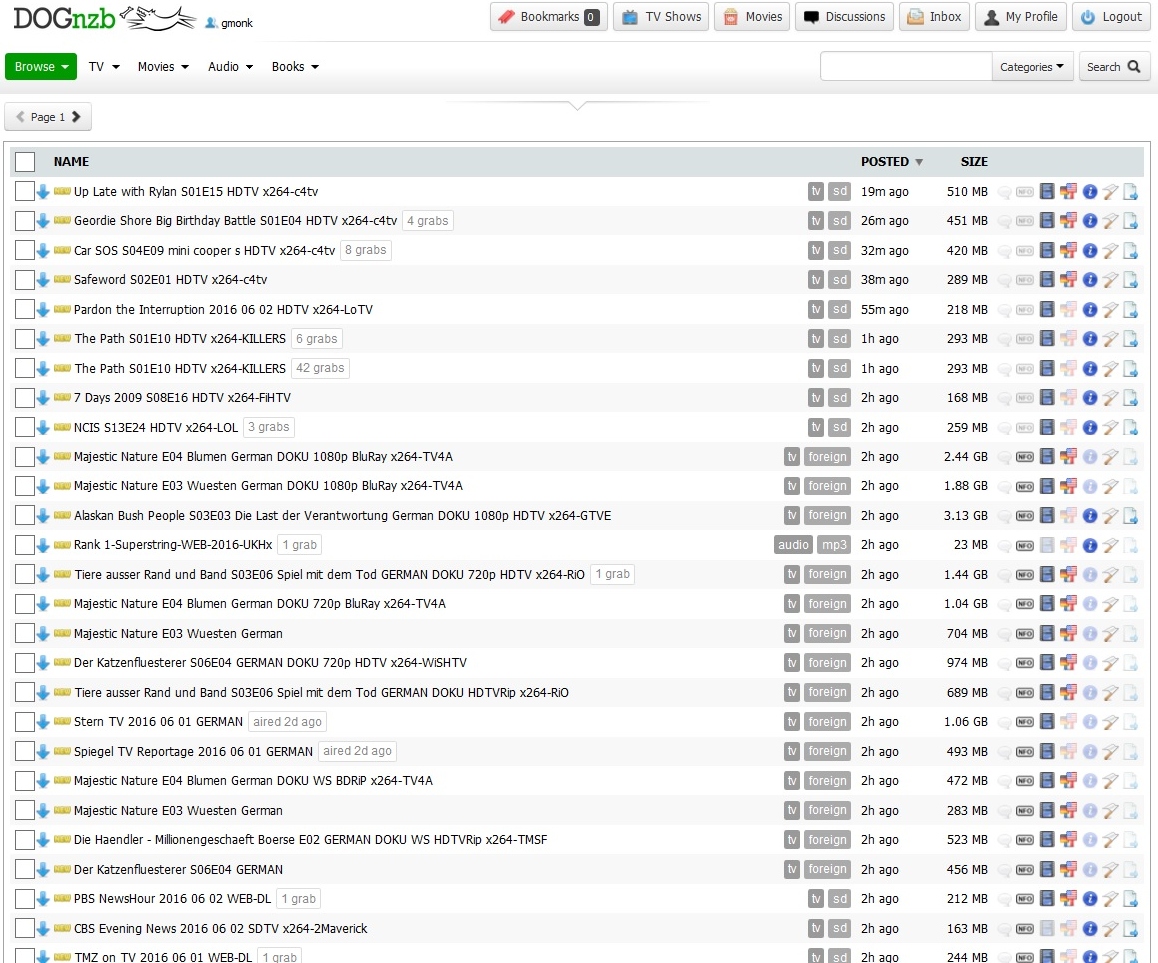Click flags icon for Die Haendler row
1158x963 pixels.
(1068, 840)
